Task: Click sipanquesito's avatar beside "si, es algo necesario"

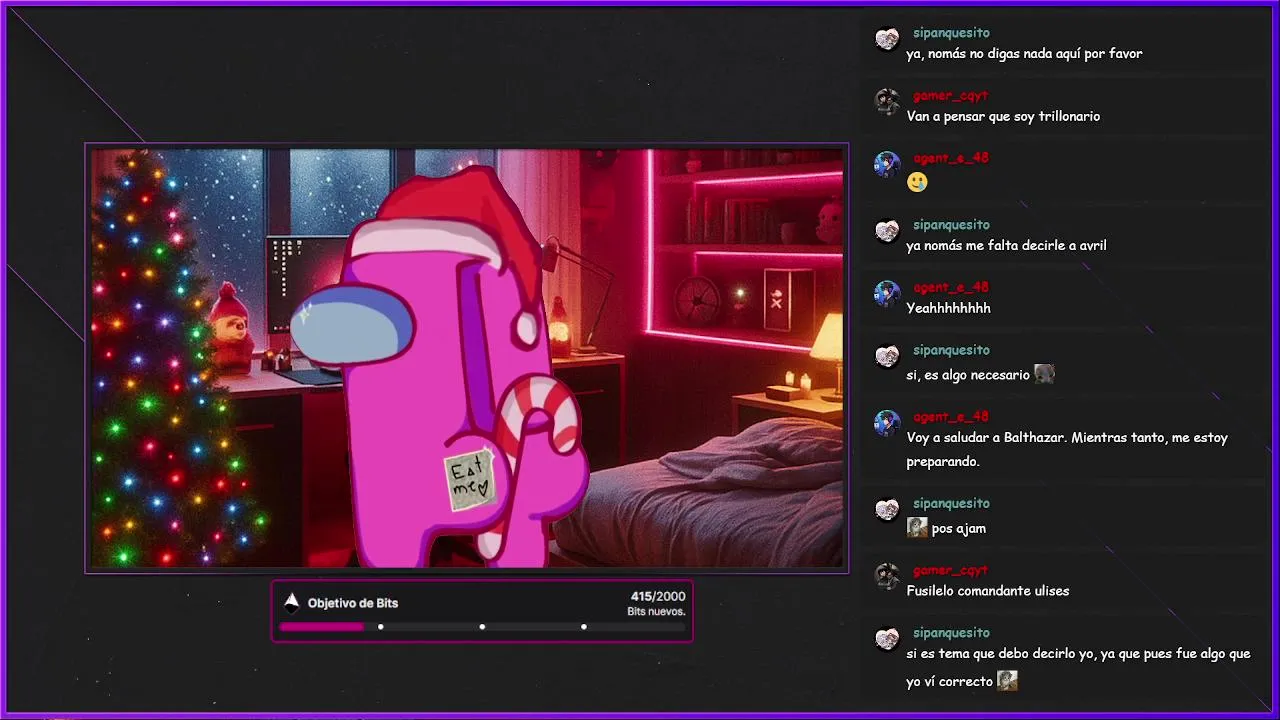Action: (887, 356)
